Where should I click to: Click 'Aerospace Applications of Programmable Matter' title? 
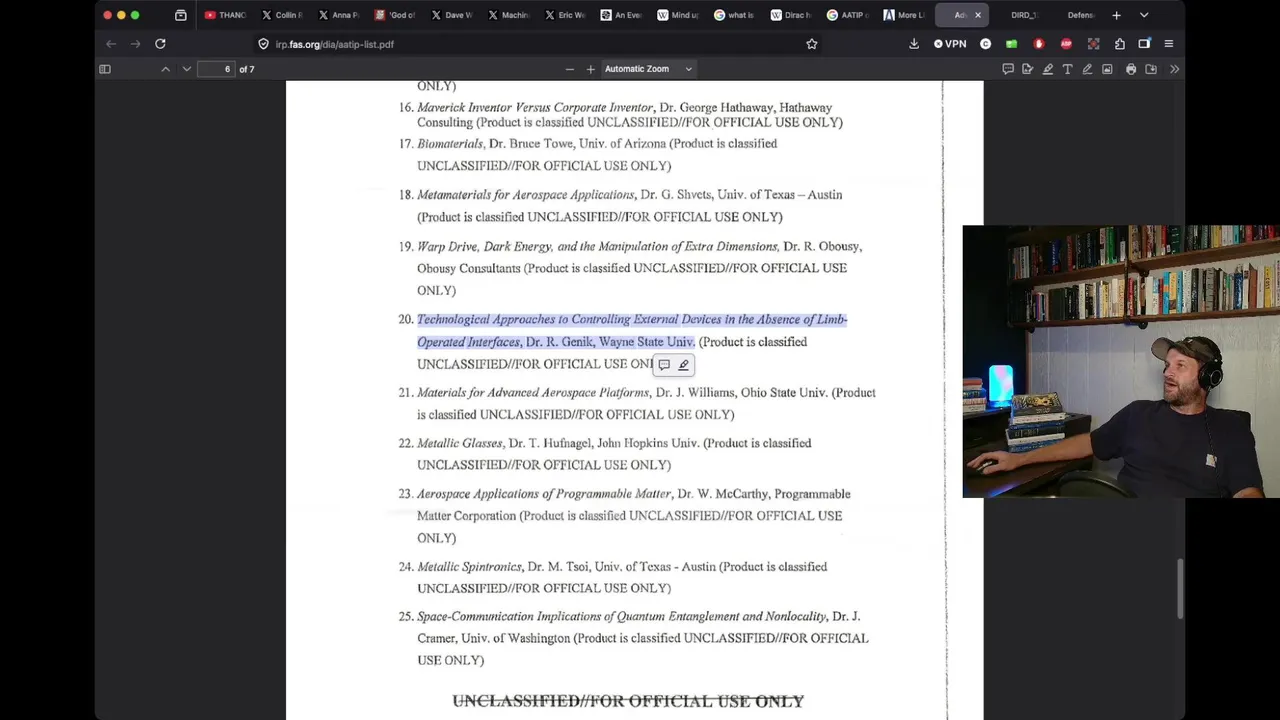[543, 494]
